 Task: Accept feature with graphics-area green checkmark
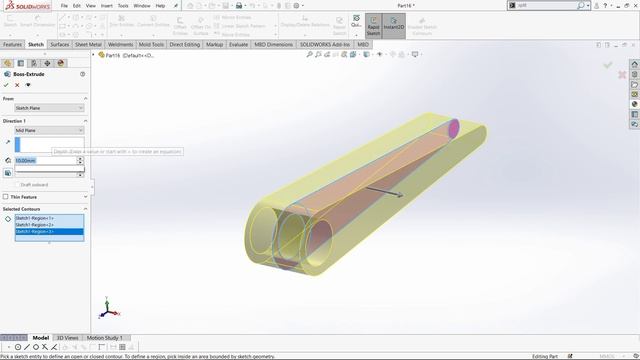click(x=608, y=65)
